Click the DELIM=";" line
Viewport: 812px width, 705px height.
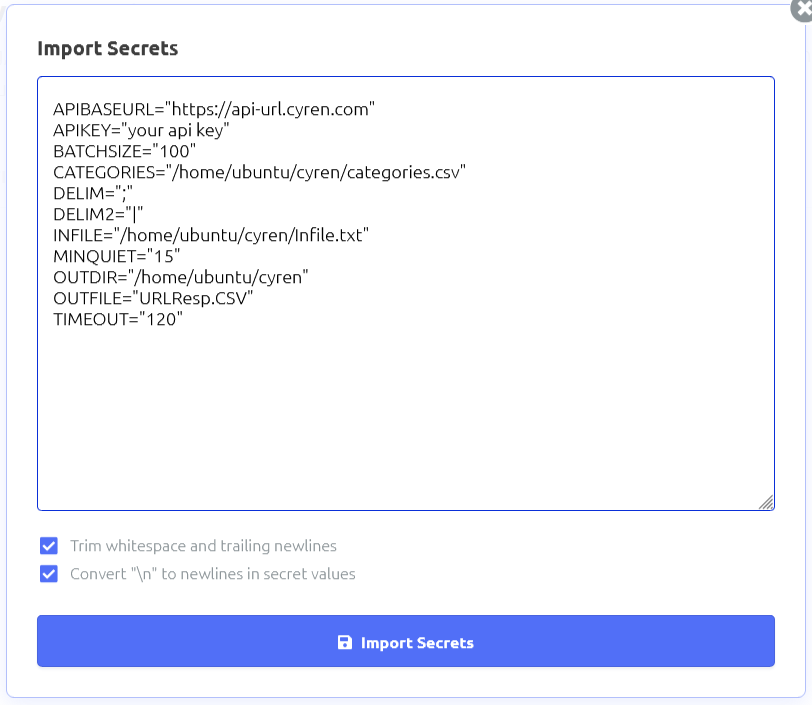click(x=93, y=193)
